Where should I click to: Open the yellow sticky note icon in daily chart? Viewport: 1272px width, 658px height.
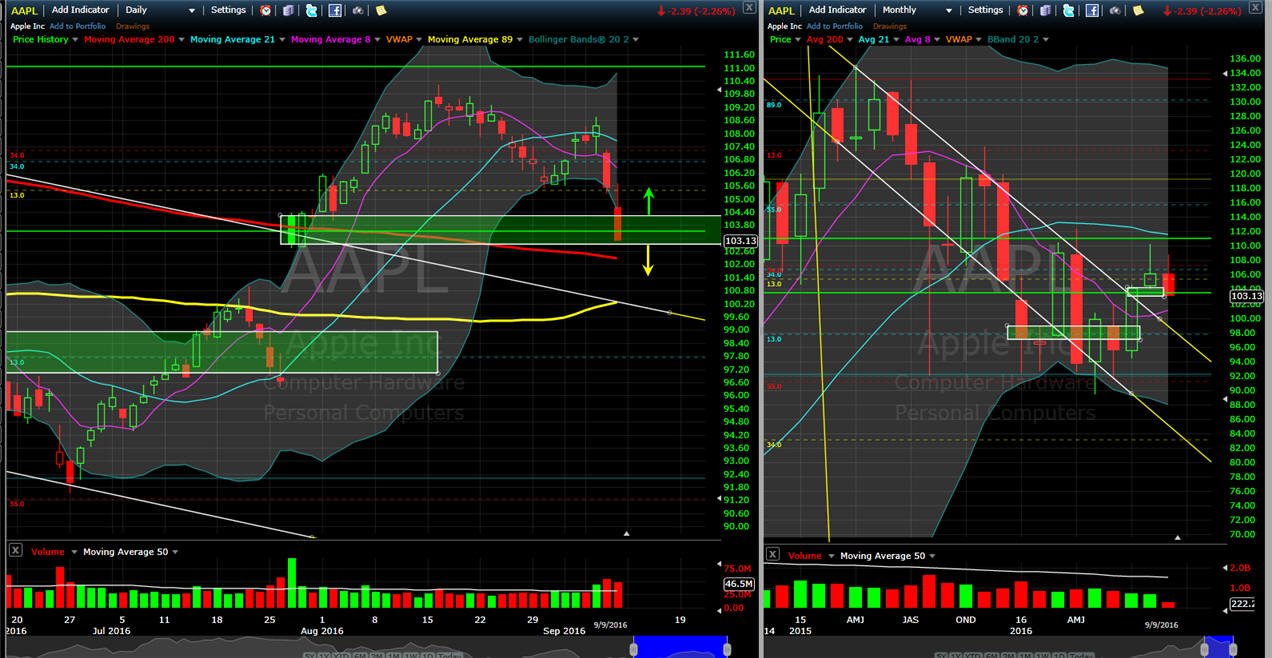click(x=381, y=10)
